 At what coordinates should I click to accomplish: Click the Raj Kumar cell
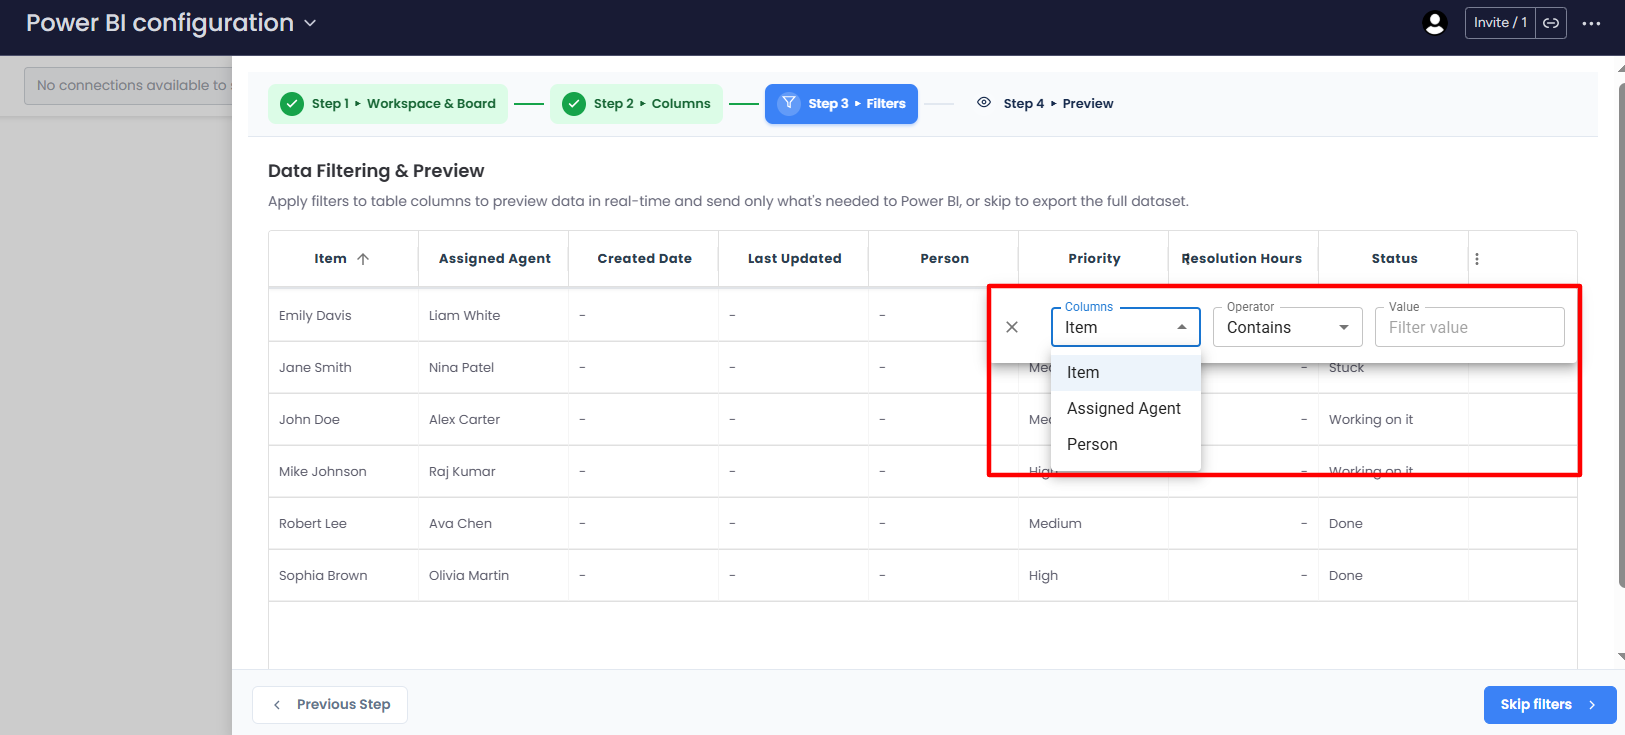[x=494, y=472]
